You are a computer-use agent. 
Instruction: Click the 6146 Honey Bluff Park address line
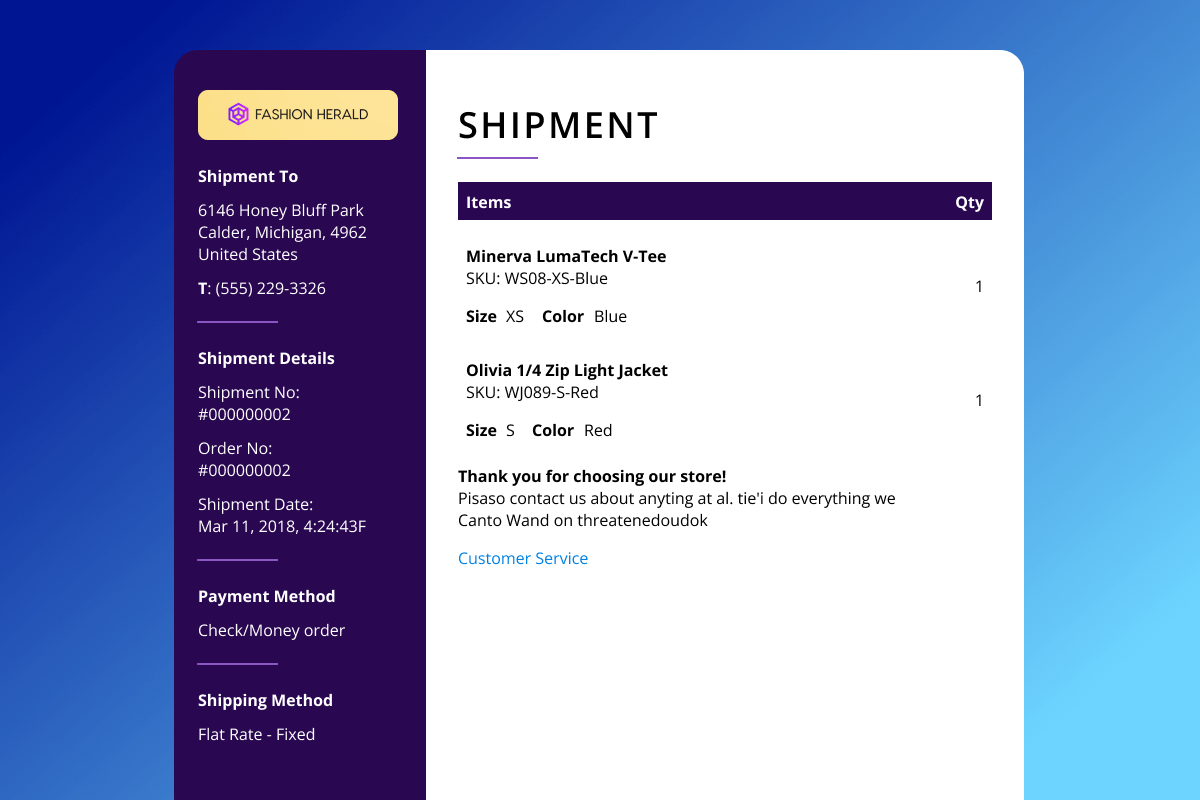click(x=281, y=210)
